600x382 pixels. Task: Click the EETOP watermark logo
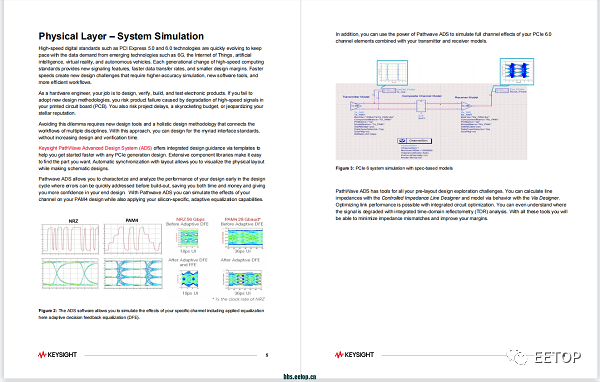[x=544, y=357]
